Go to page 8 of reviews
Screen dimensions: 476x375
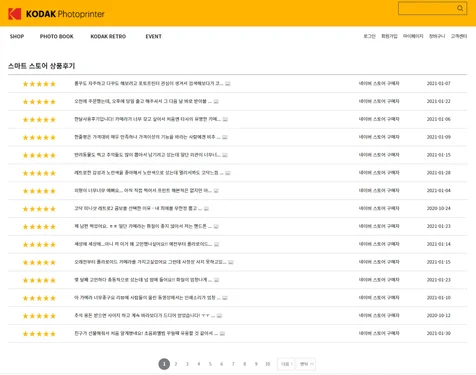point(245,364)
